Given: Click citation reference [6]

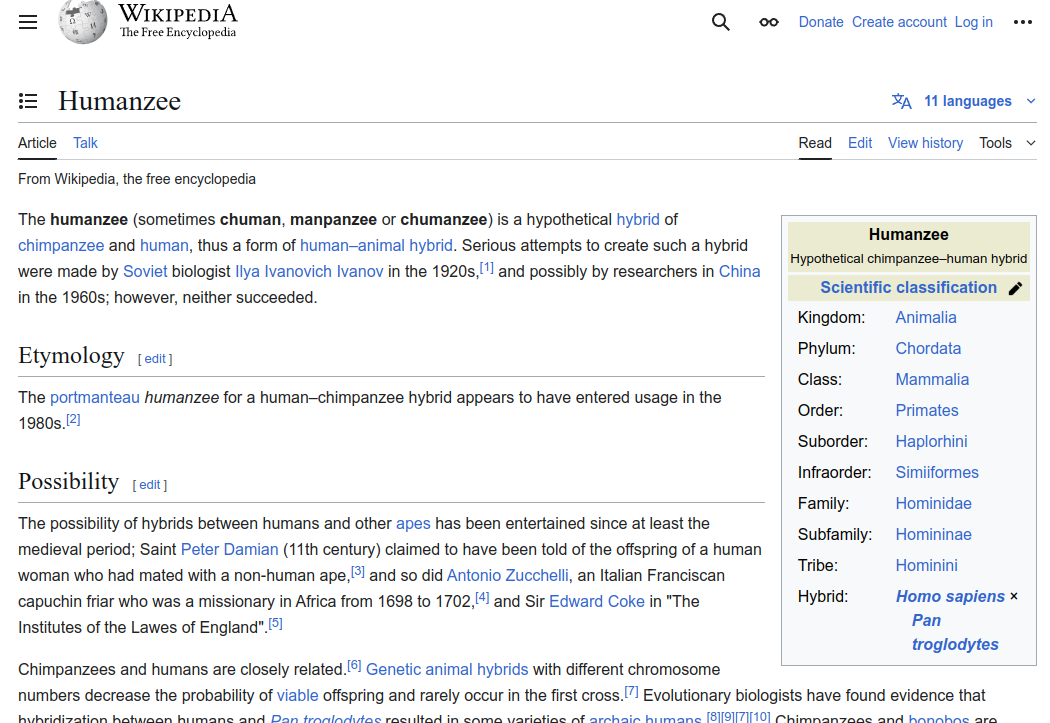Looking at the screenshot, I should click(x=354, y=665).
